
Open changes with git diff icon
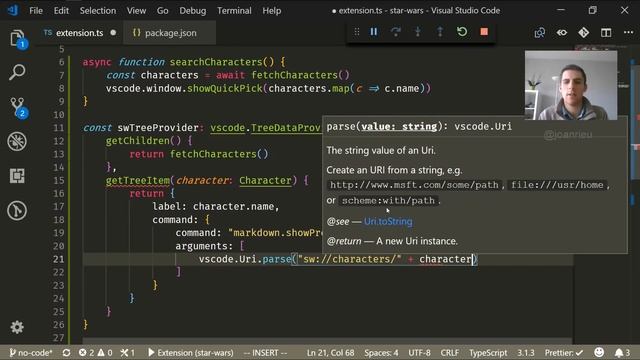pyautogui.click(x=584, y=33)
